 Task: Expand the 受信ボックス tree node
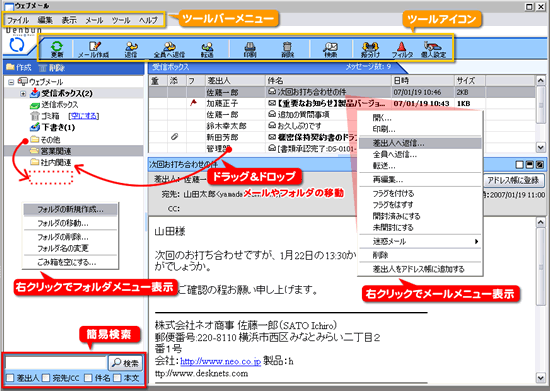pos(23,93)
